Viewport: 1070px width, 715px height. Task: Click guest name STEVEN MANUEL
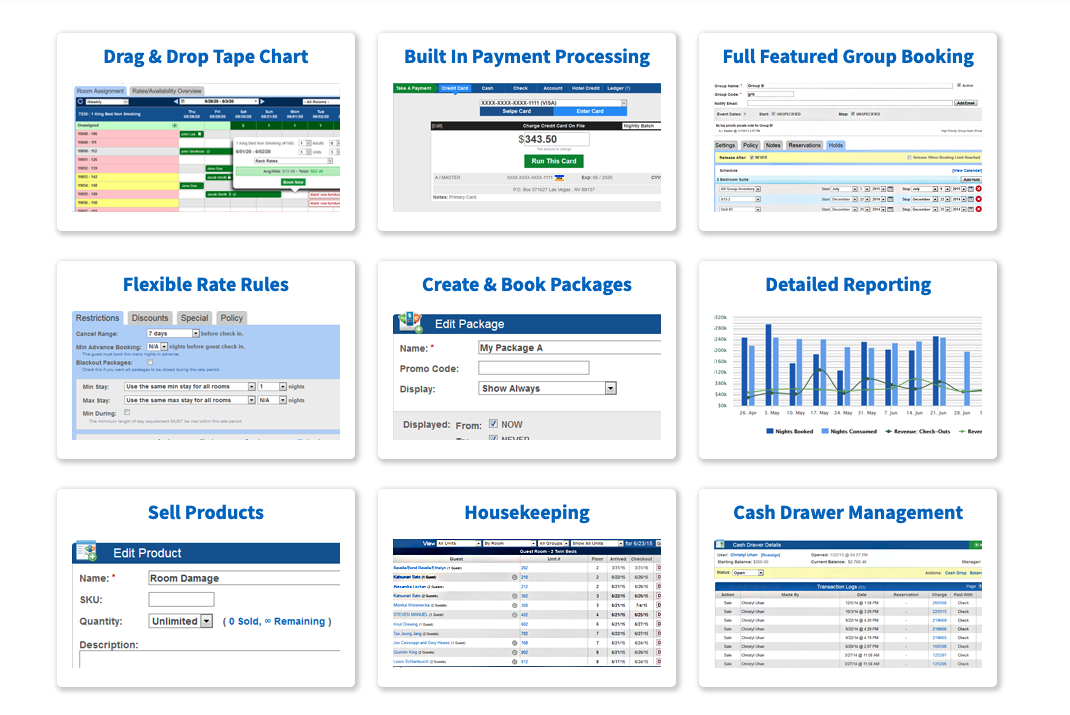click(411, 615)
